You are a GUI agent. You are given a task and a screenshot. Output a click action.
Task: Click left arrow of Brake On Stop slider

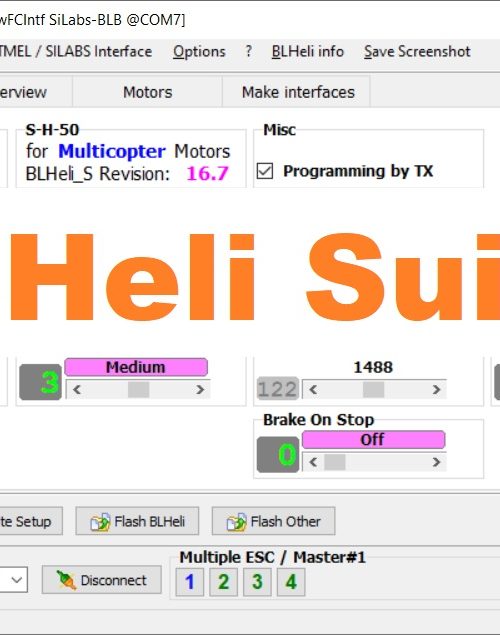[x=313, y=462]
